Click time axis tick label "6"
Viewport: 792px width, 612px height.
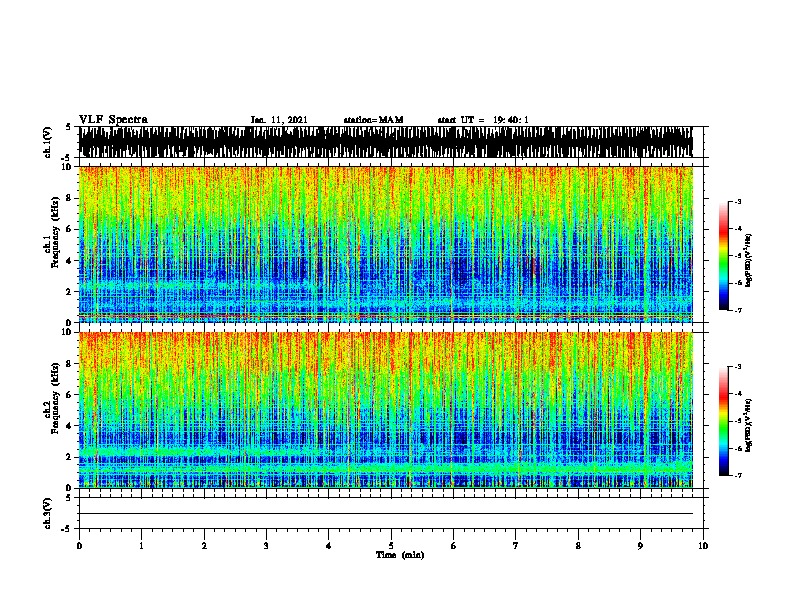pyautogui.click(x=454, y=546)
